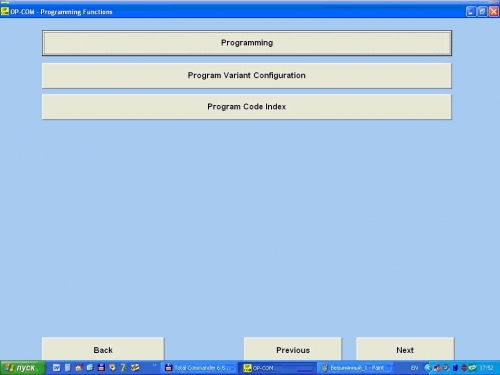Viewport: 500px width, 375px height.
Task: Click the Programming button
Action: click(x=247, y=43)
